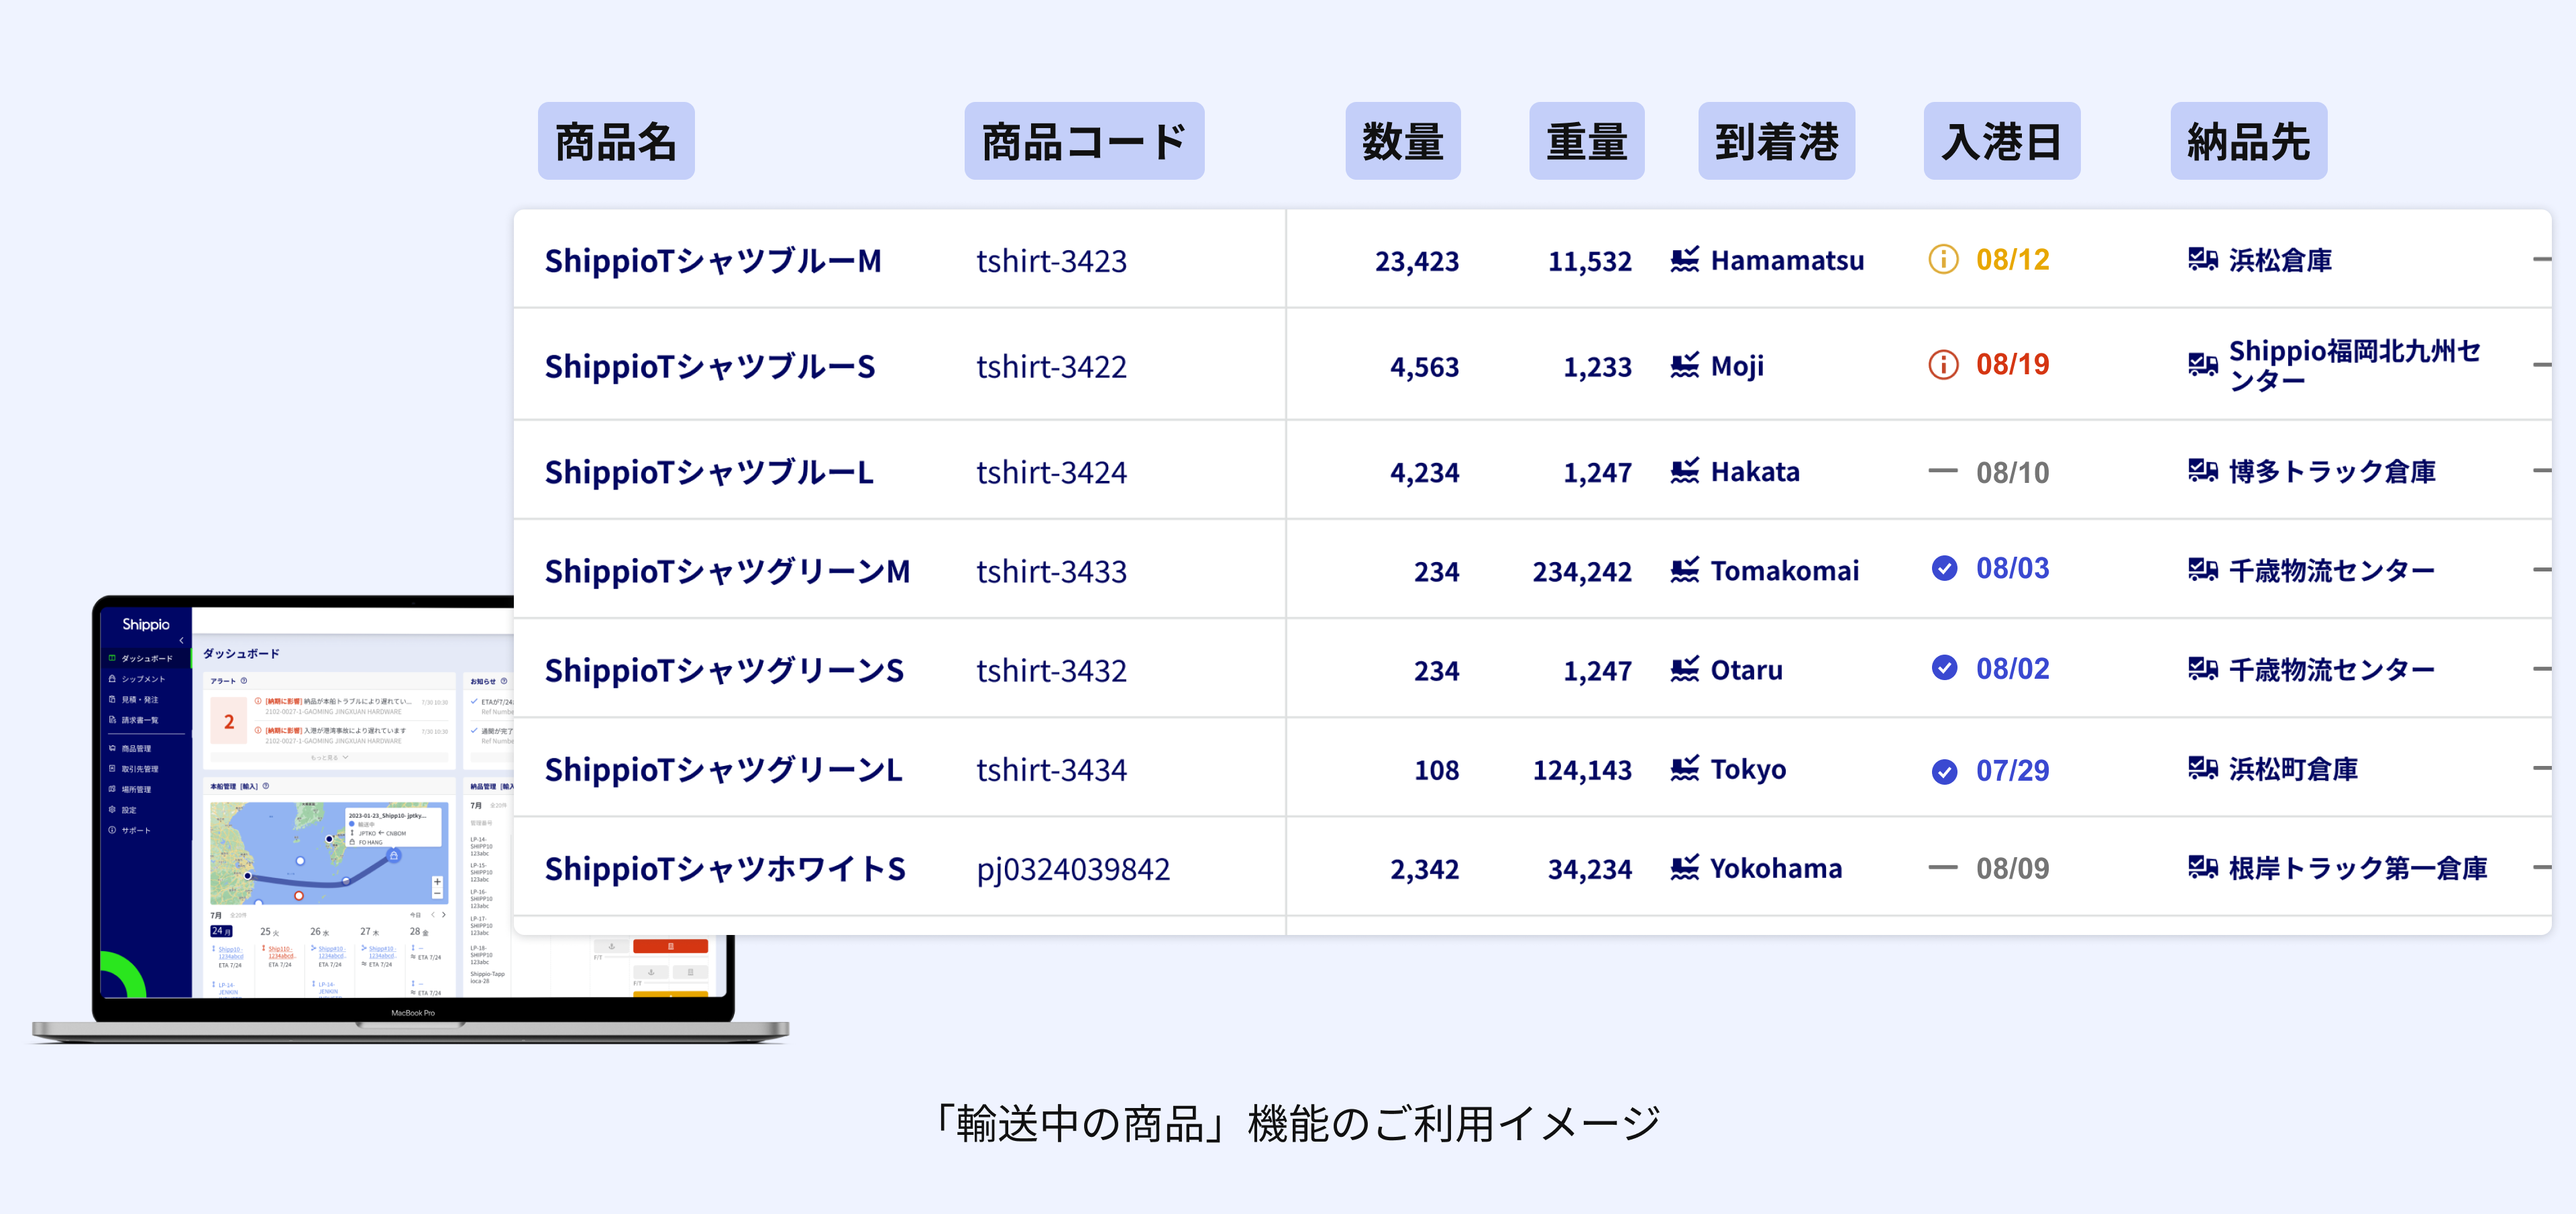Click the ship icon next to Tomakomai
The height and width of the screenshot is (1214, 2576).
tap(1684, 570)
